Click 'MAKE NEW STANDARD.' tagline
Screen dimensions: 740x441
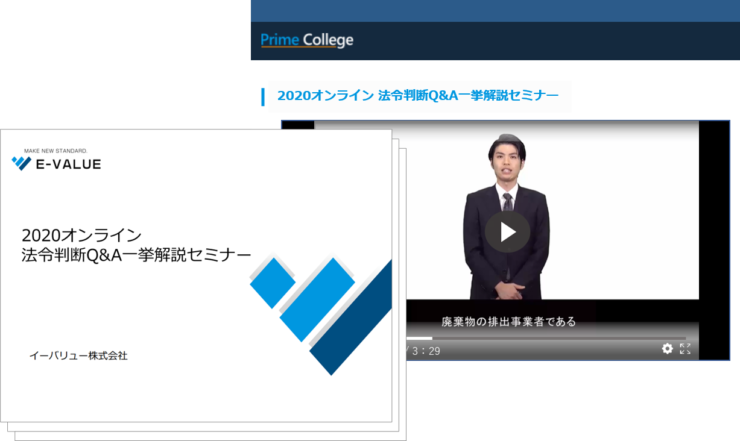(x=56, y=151)
